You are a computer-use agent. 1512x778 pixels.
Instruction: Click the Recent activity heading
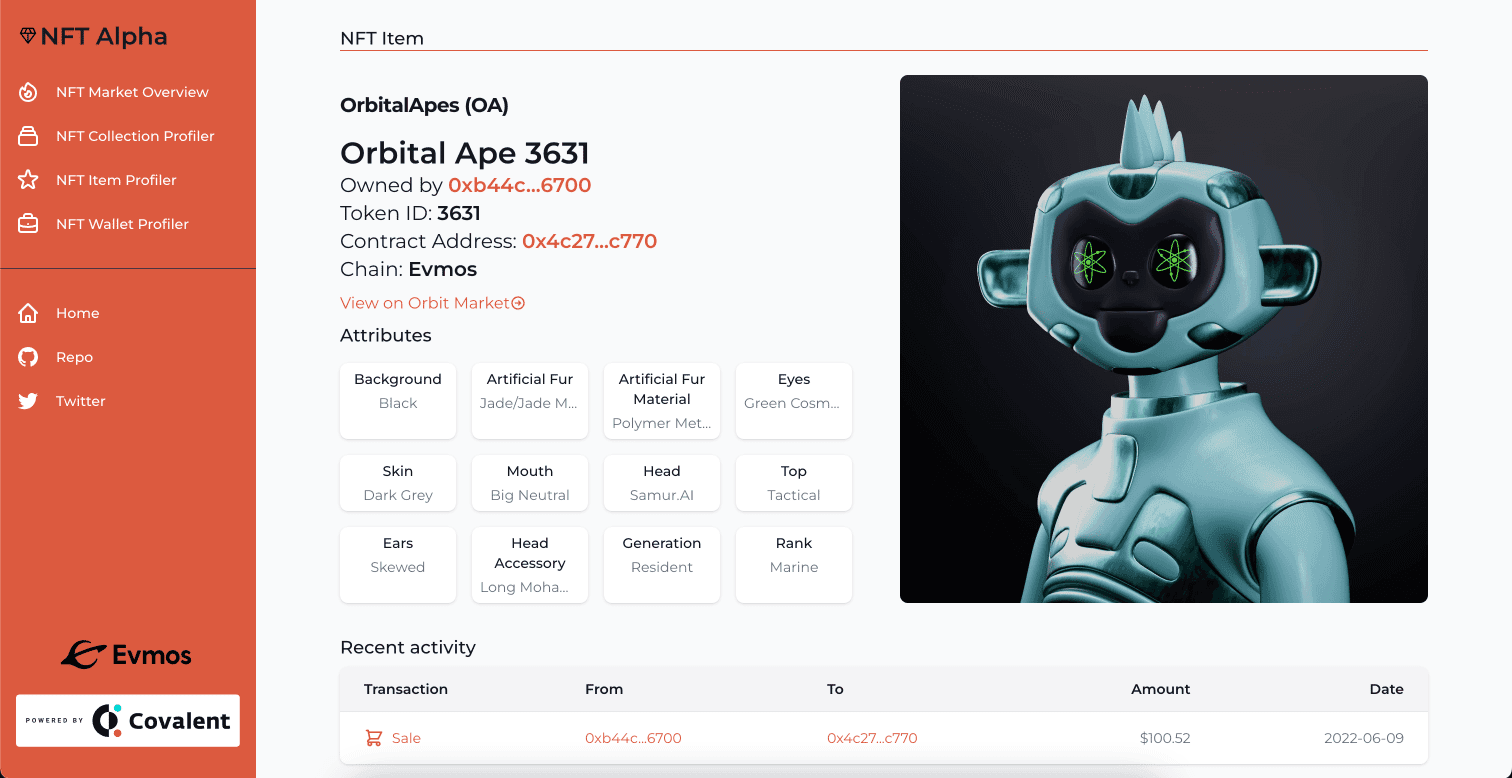[408, 647]
